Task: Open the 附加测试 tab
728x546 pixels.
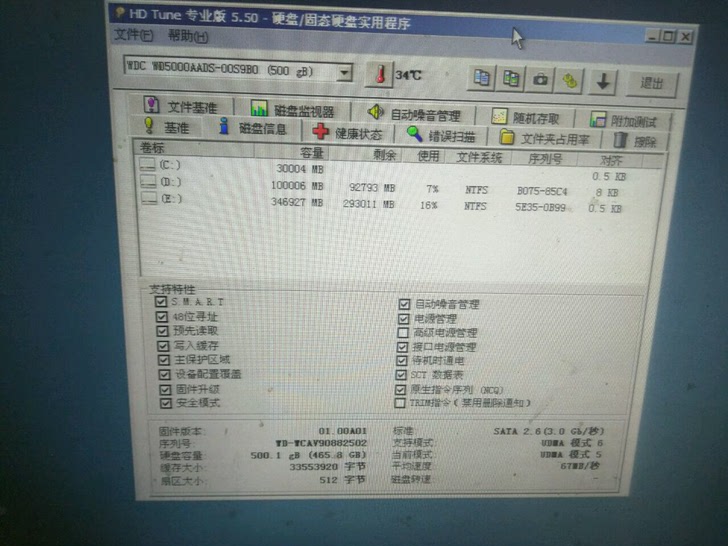Action: tap(623, 121)
